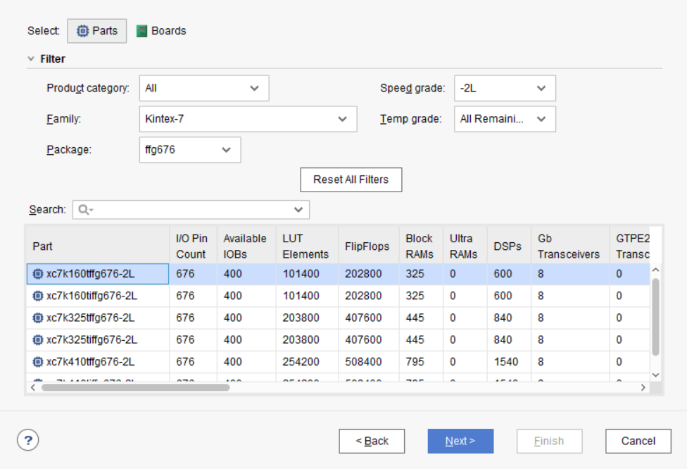Image resolution: width=688 pixels, height=470 pixels.
Task: Open the Family dropdown showing Kintex-7
Action: pos(248,119)
